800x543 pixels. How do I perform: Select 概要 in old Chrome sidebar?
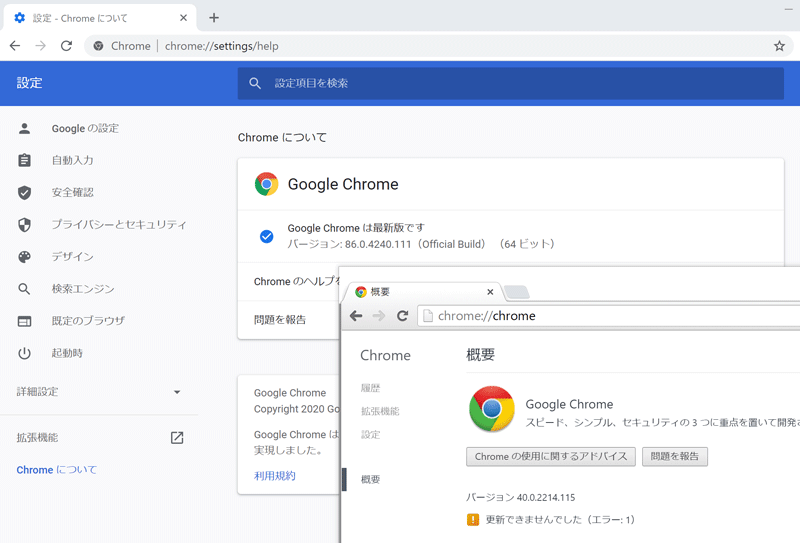[370, 479]
